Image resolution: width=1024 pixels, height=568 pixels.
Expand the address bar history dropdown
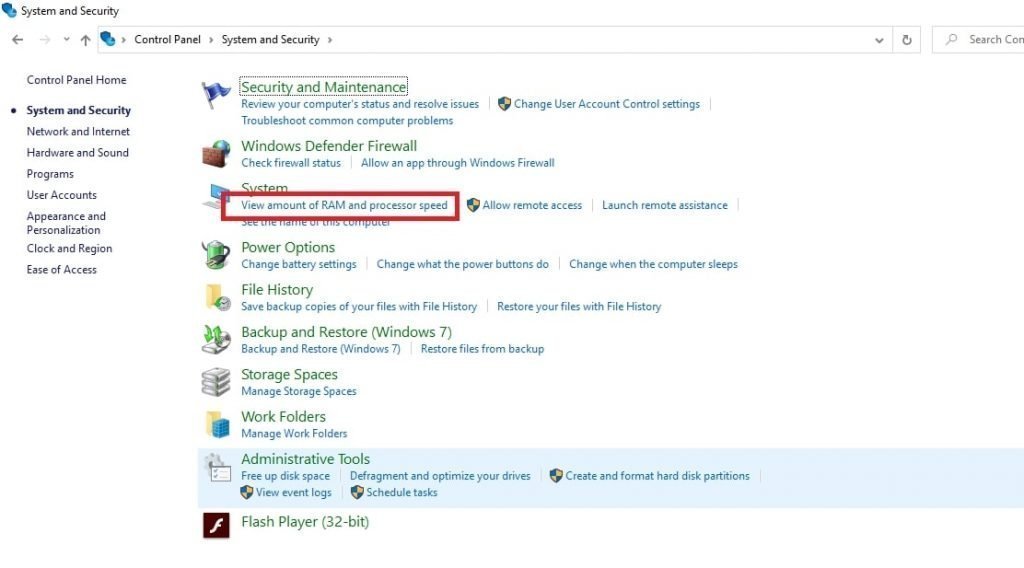pos(879,40)
